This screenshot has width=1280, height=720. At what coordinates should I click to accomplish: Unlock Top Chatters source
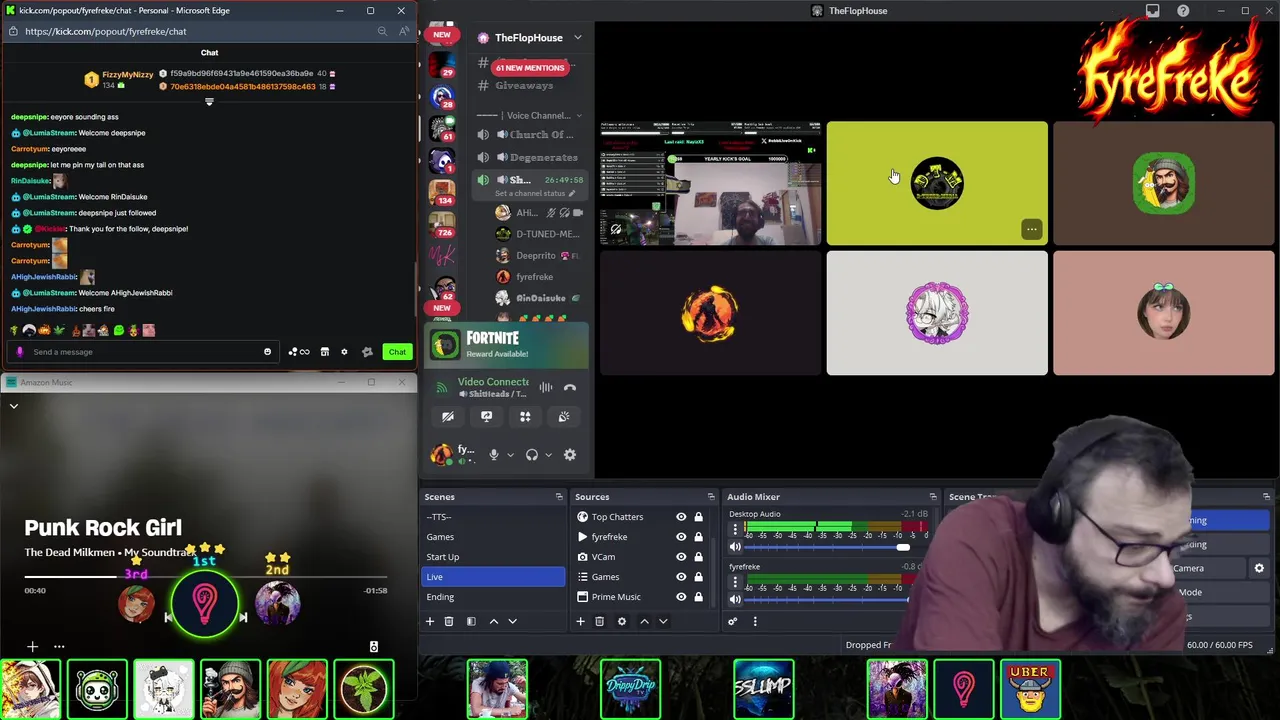point(698,517)
